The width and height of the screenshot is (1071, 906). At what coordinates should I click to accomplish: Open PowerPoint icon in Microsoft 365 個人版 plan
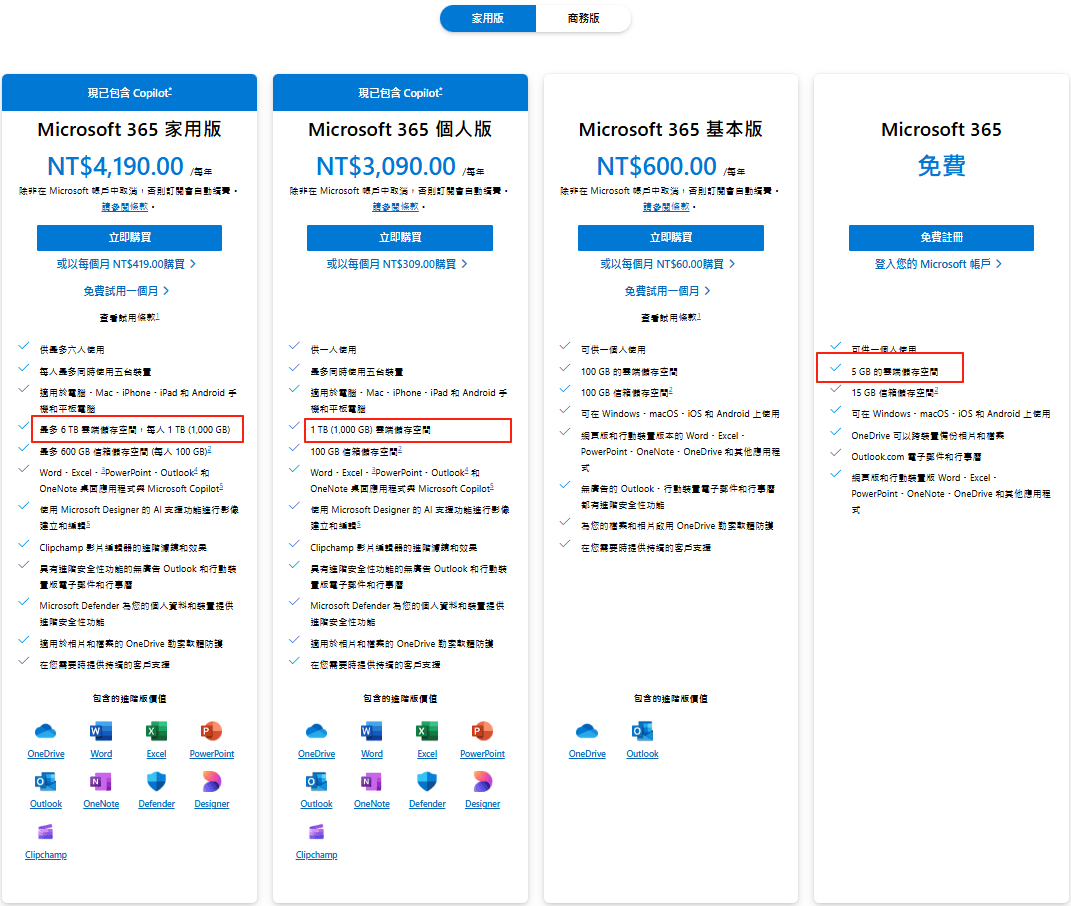coord(482,731)
